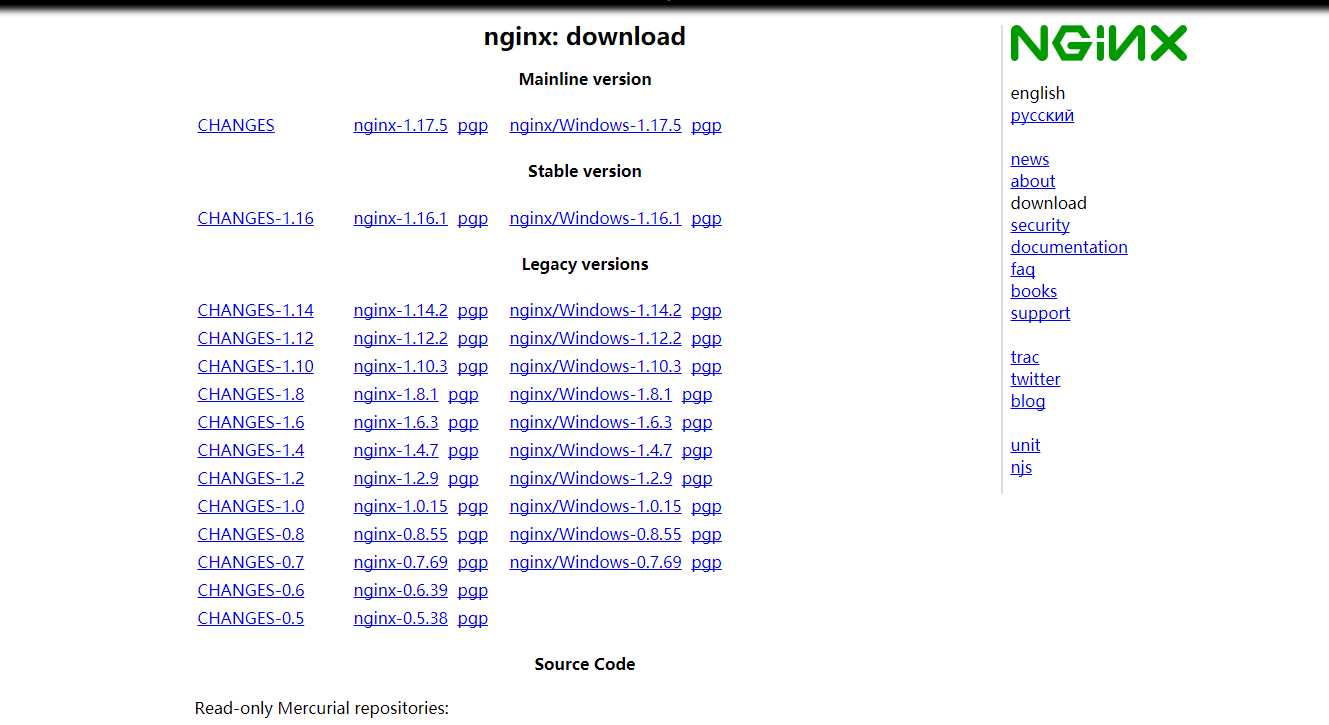
Task: Open pgp signature for nginx/Windows-1.17.5
Action: point(706,126)
